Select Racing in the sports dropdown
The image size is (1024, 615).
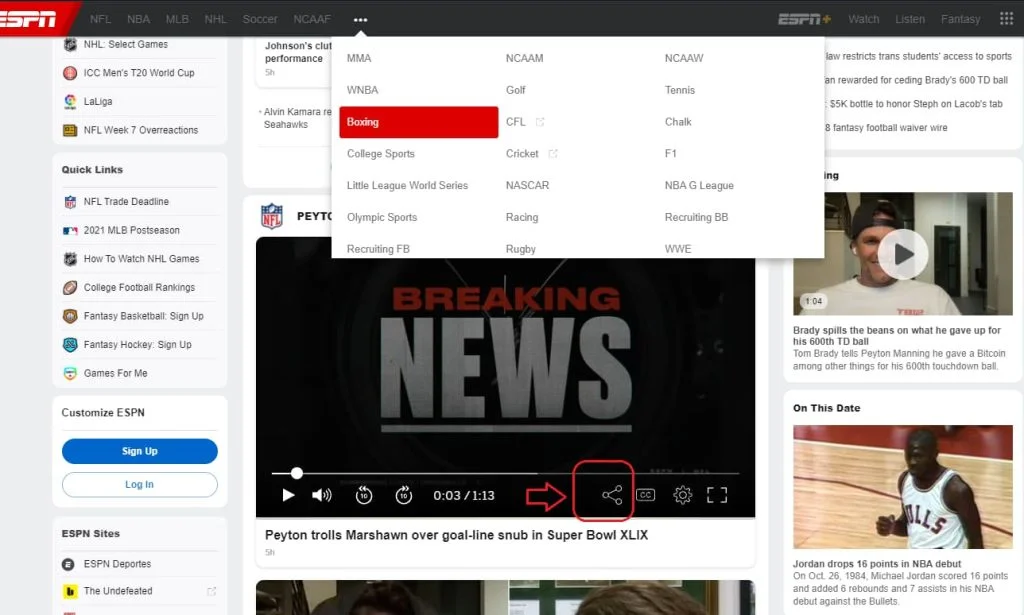coord(522,217)
